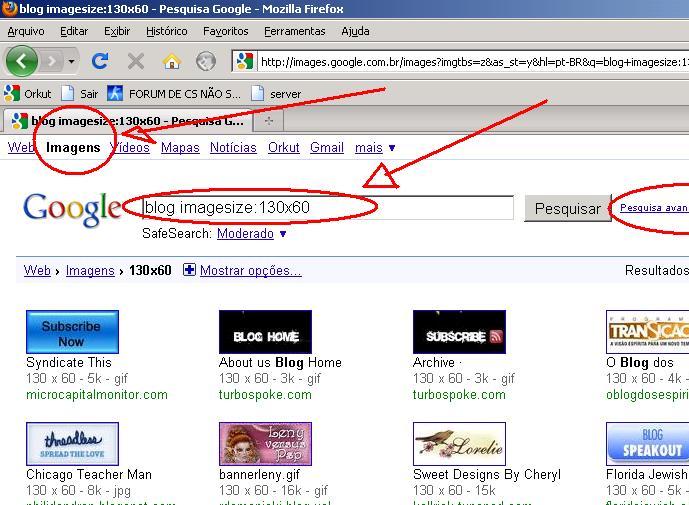Viewport: 689px width, 505px height.
Task: Open the Subscribe Now image thumbnail
Action: (72, 332)
